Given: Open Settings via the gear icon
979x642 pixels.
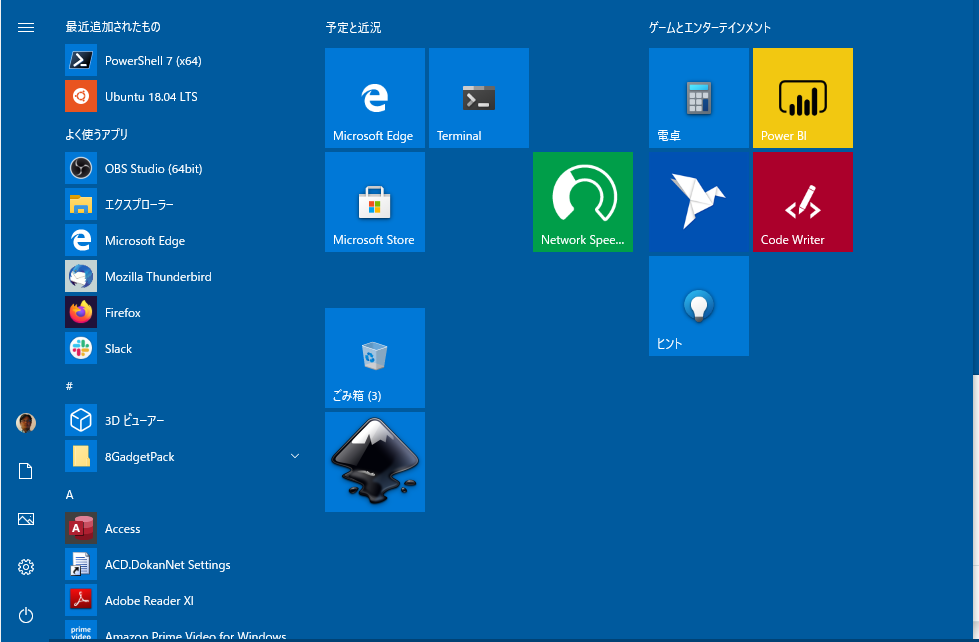Looking at the screenshot, I should [x=26, y=567].
